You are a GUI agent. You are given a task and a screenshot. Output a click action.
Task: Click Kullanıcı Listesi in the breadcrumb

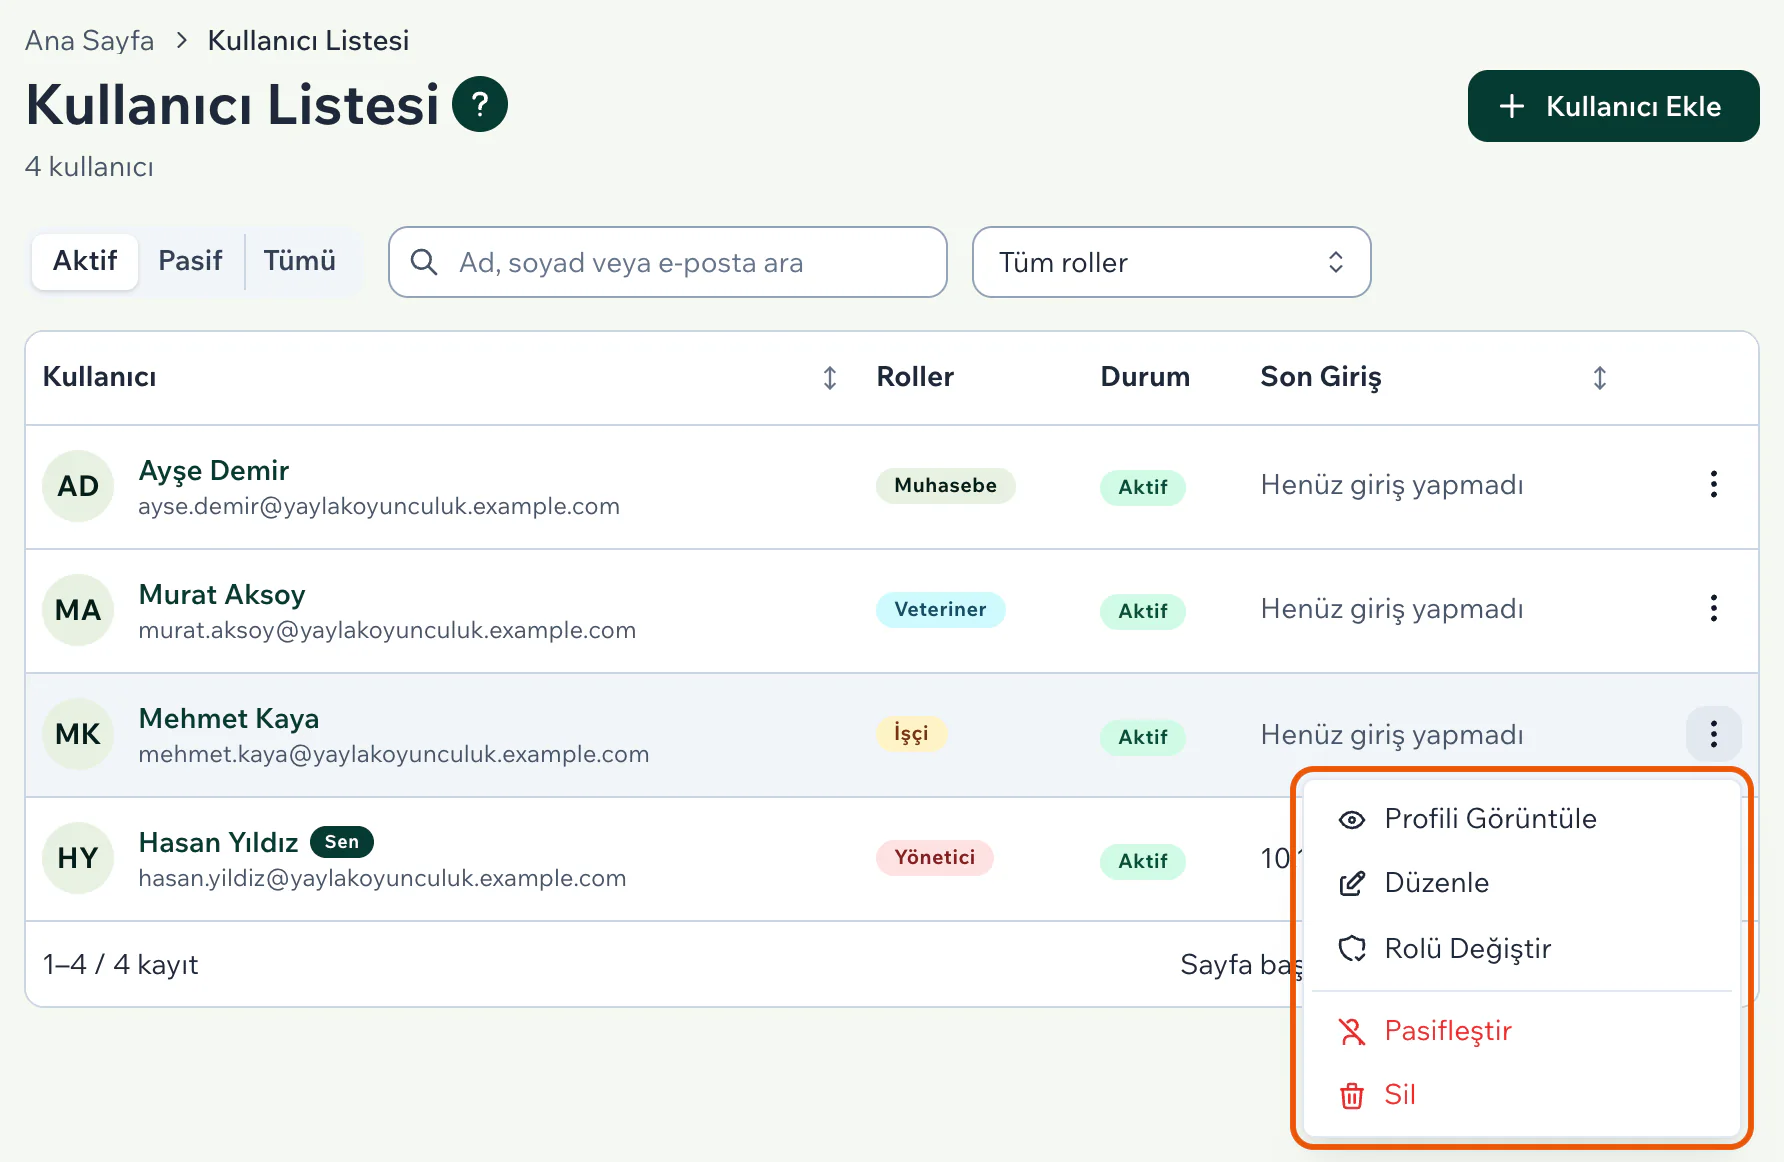pos(308,41)
